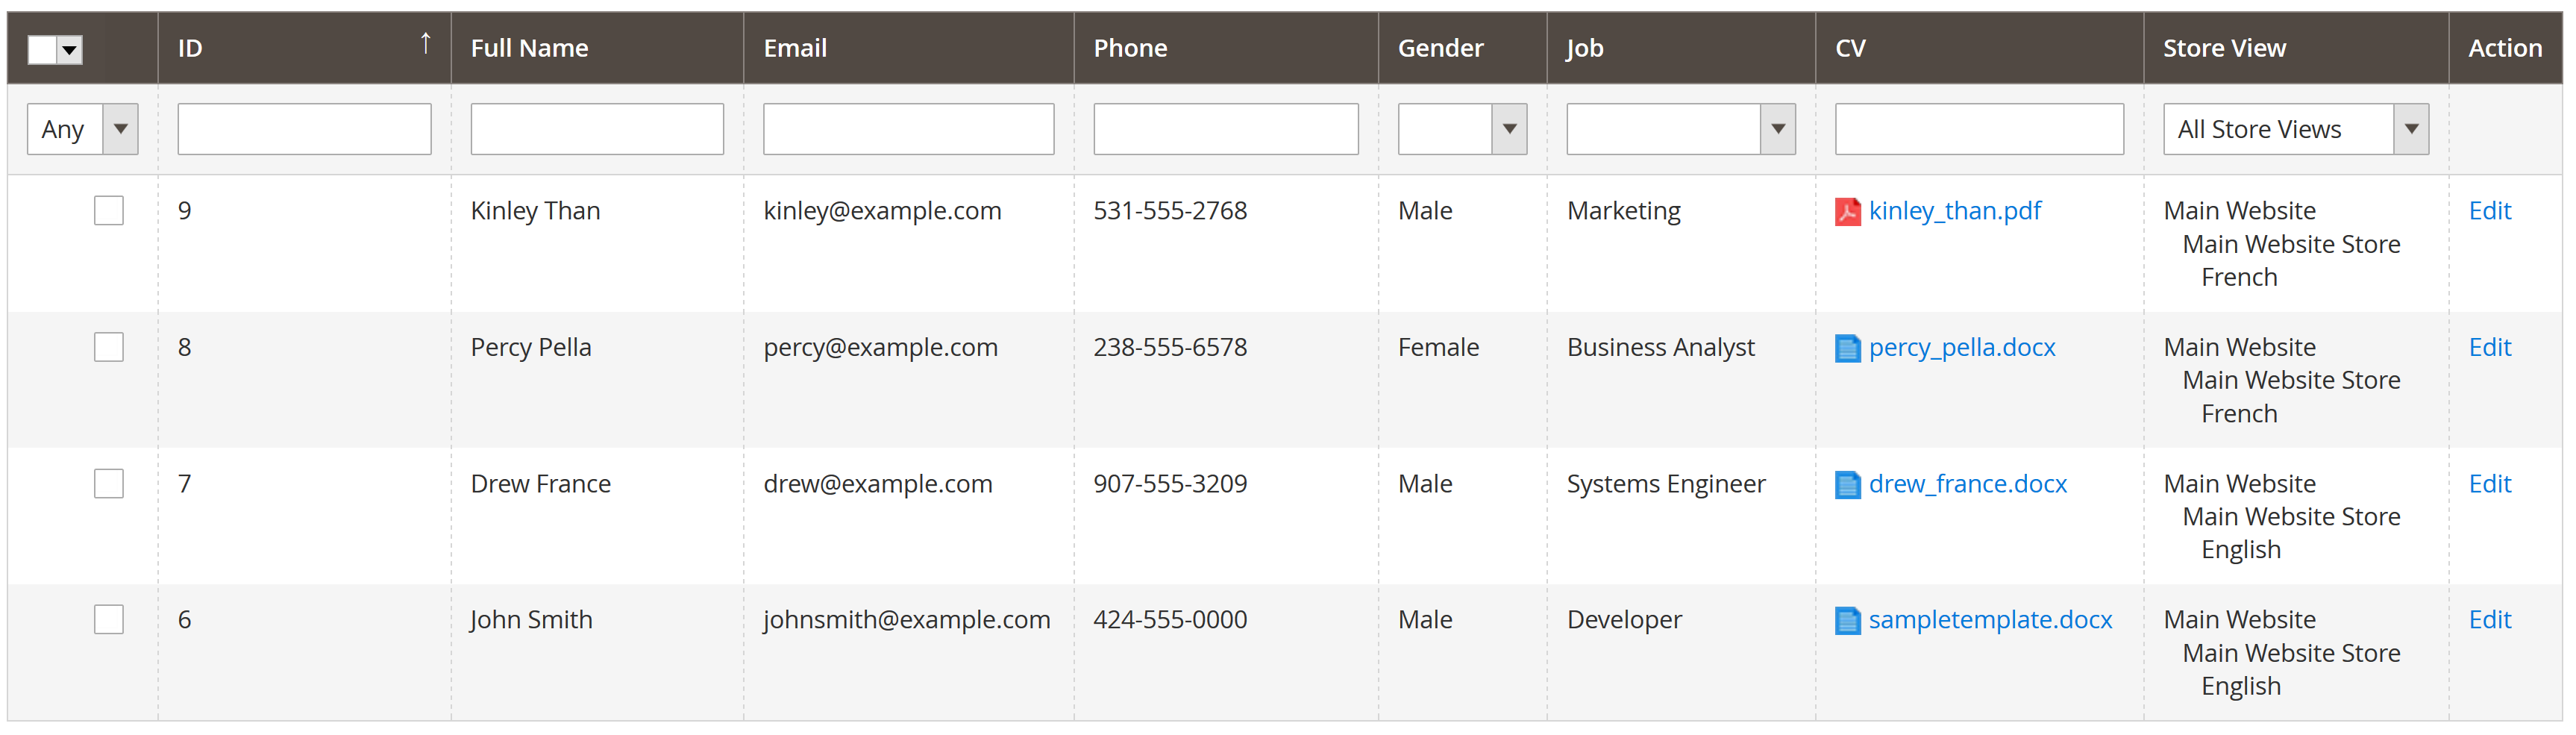Open the All Store Views dropdown

pos(2295,129)
